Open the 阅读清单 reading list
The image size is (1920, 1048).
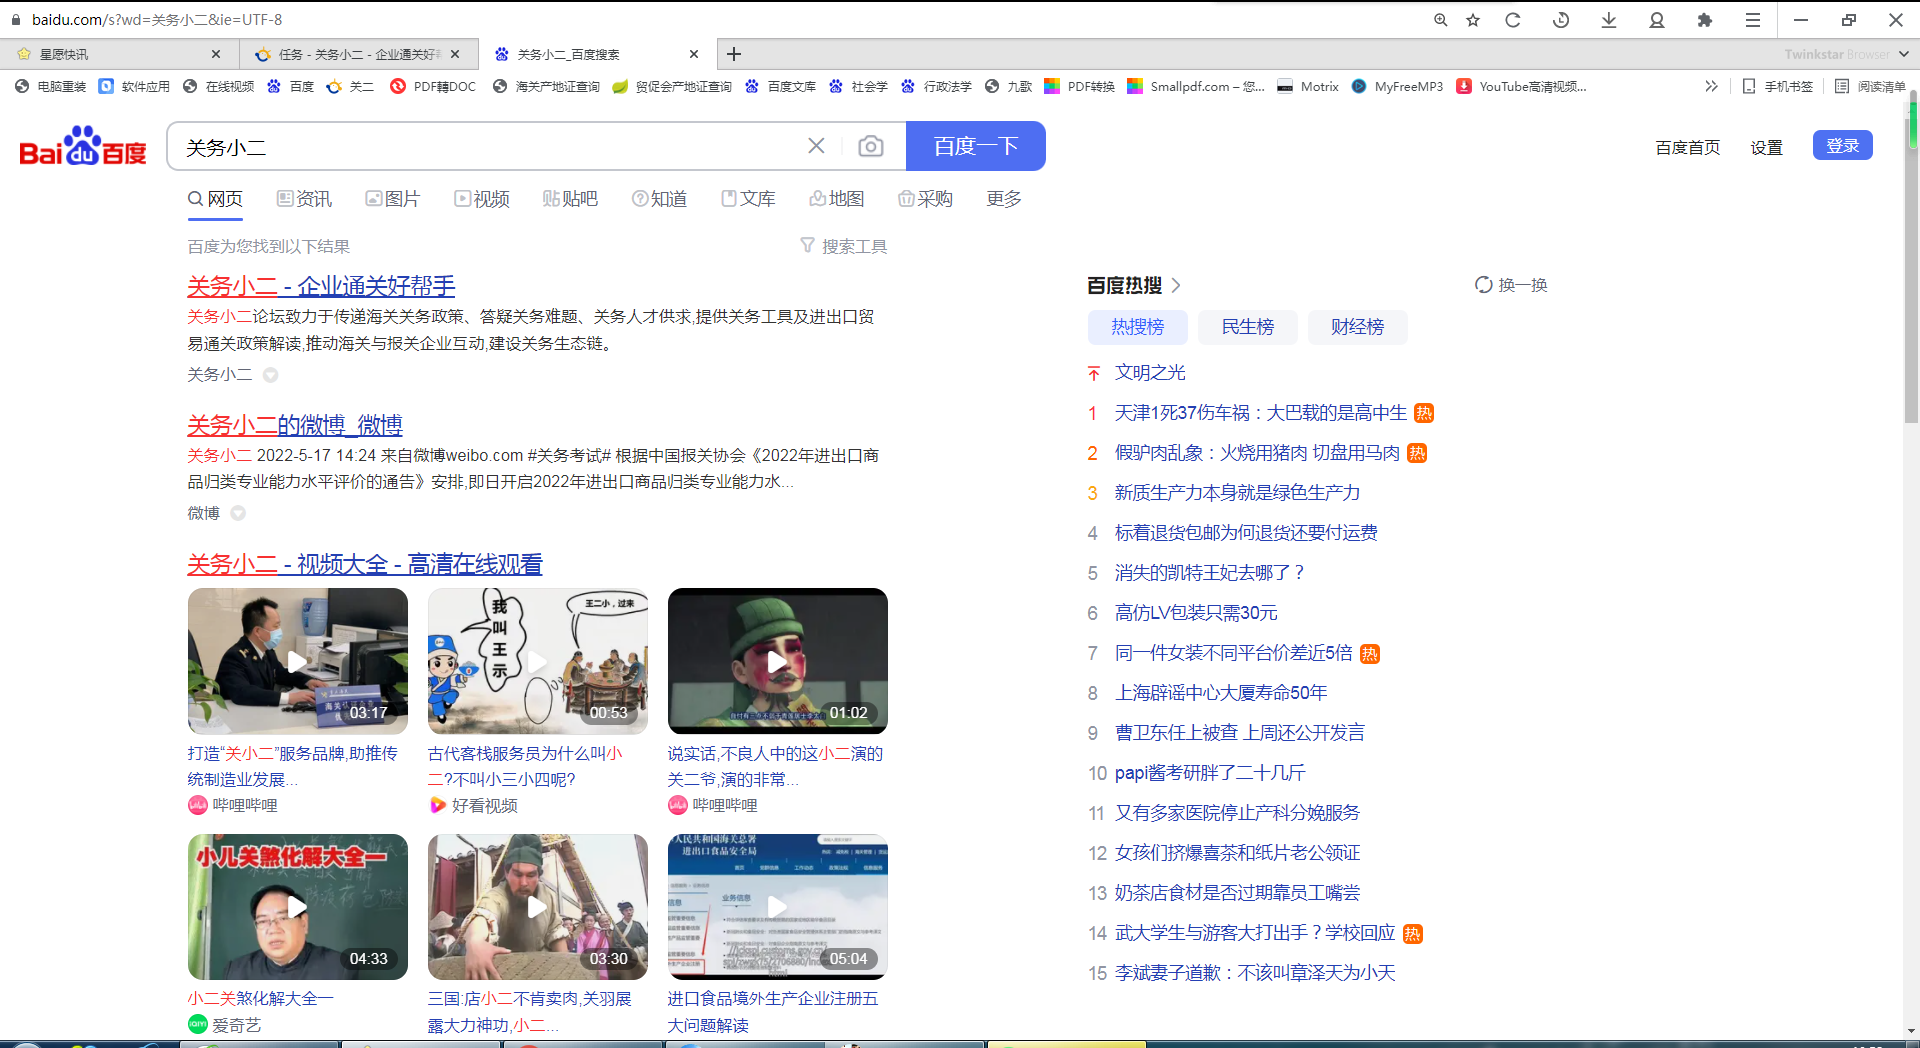(x=1871, y=87)
